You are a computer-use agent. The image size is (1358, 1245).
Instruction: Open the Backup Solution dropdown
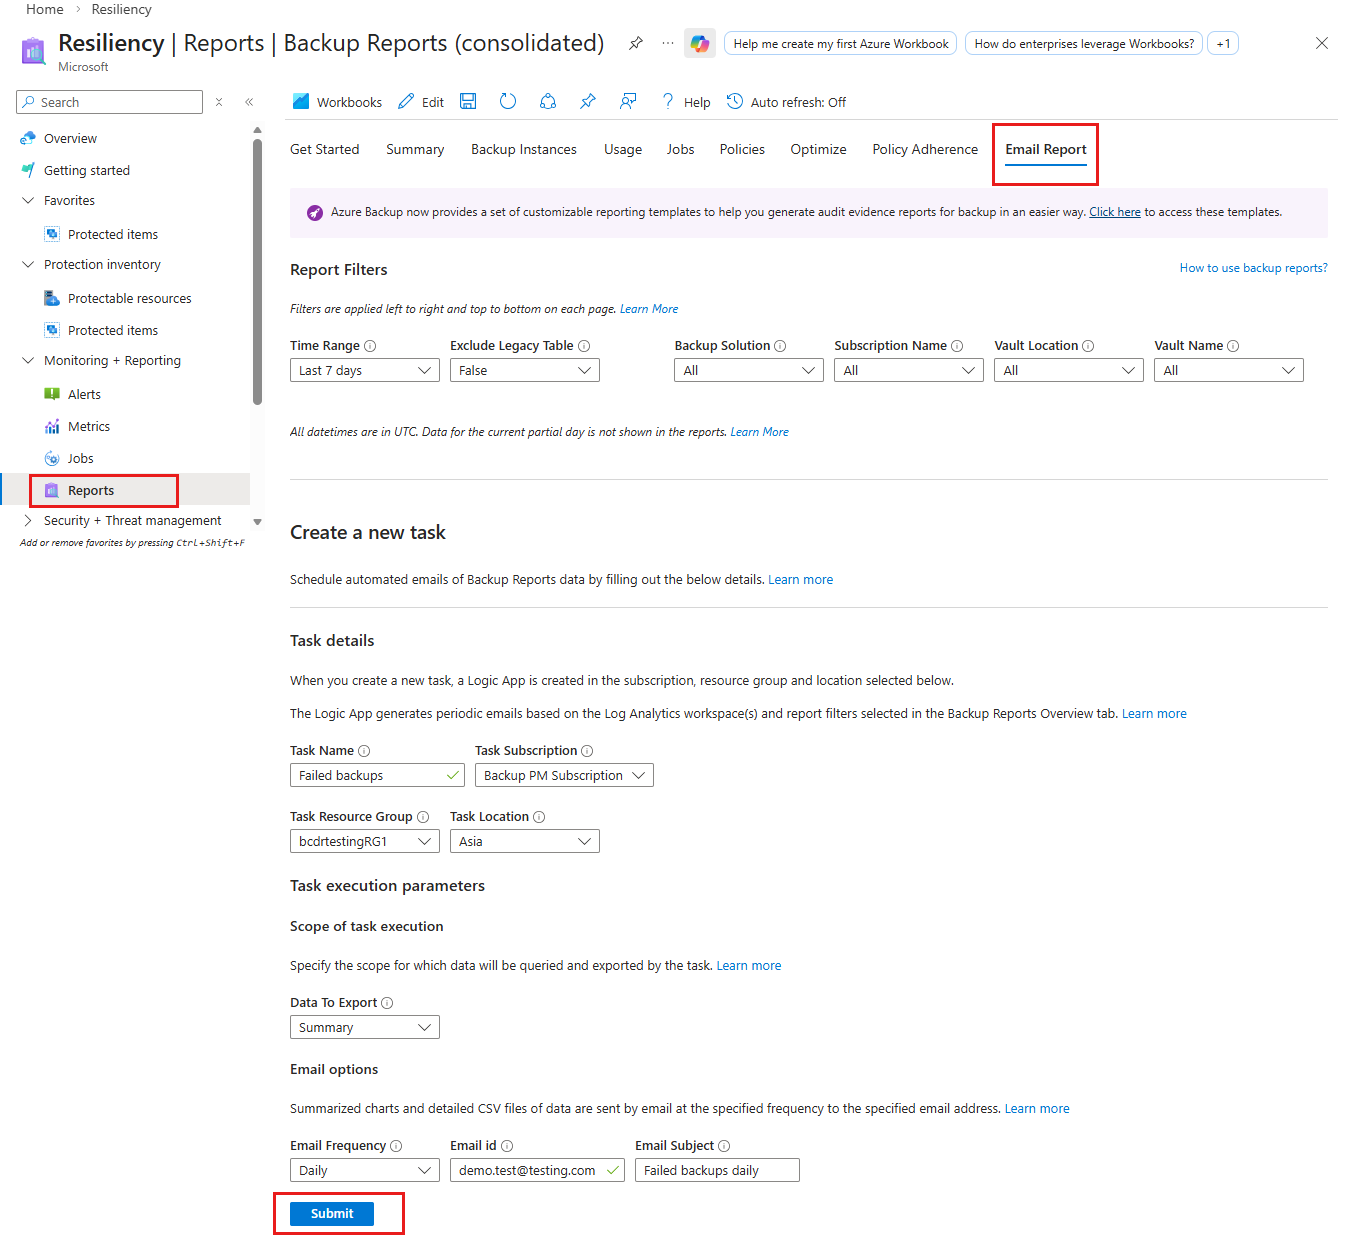click(749, 370)
